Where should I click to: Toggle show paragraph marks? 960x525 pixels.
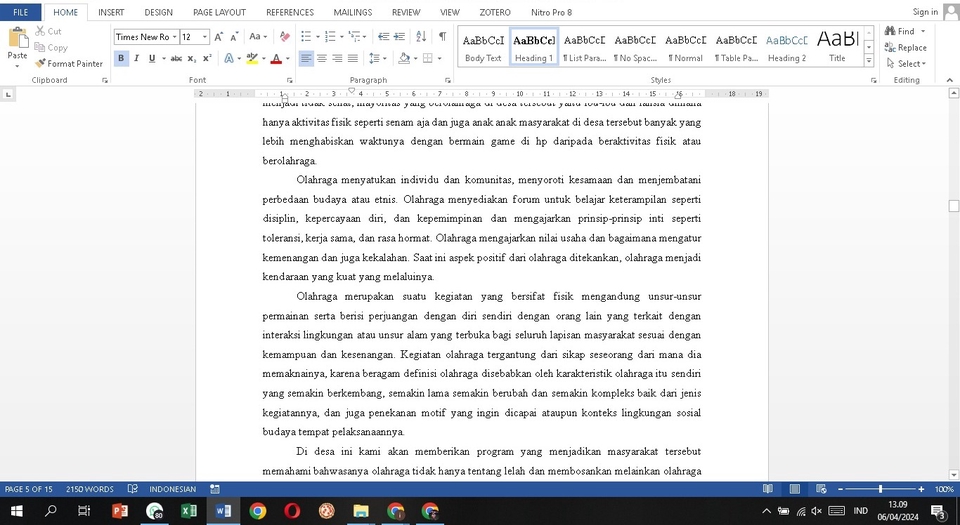[442, 37]
